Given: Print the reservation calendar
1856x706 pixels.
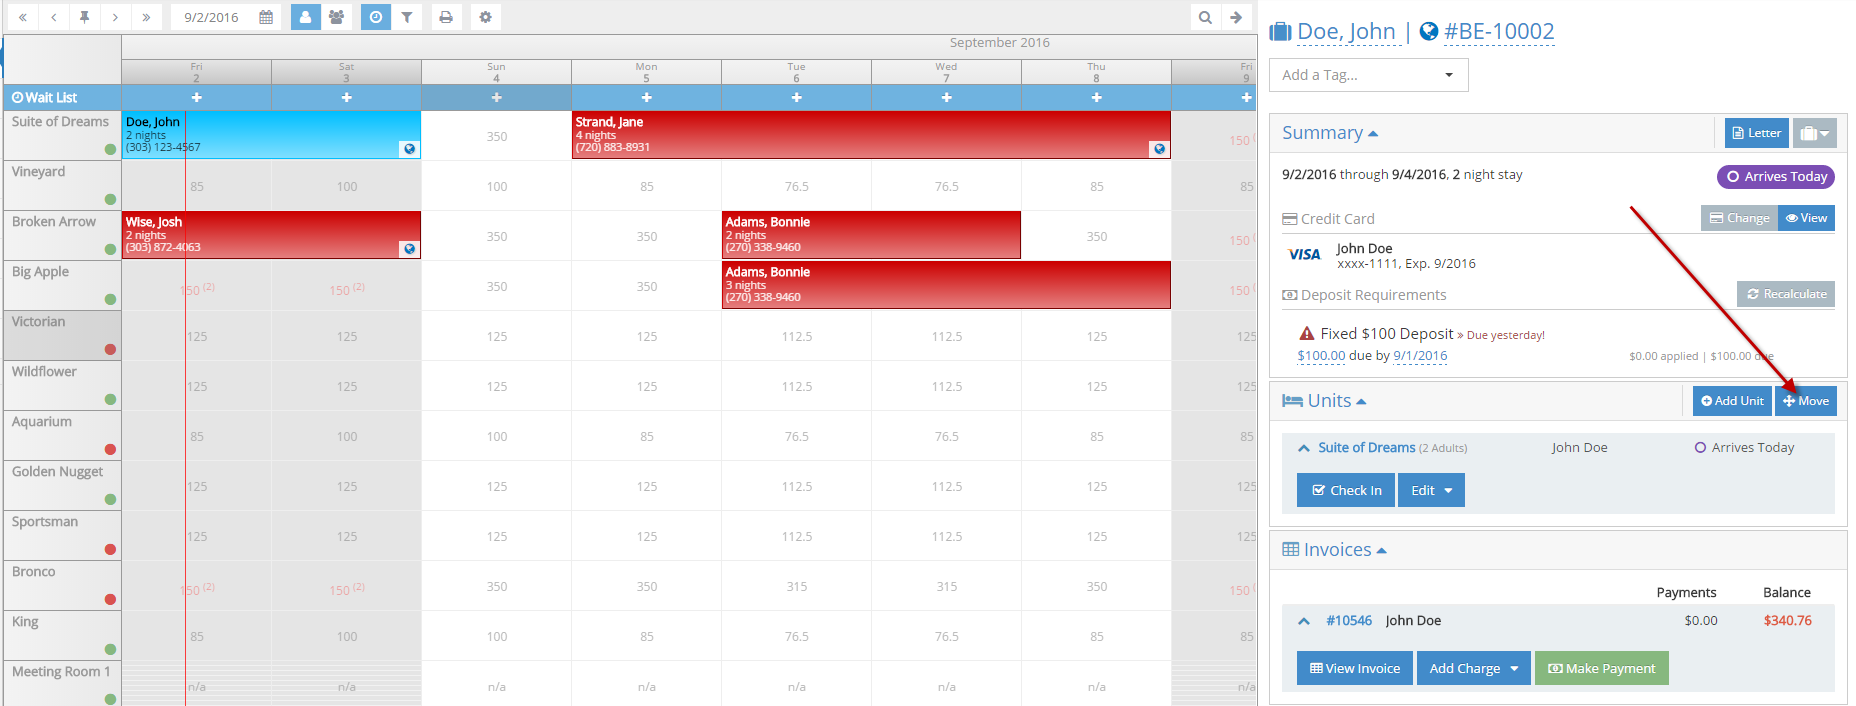Looking at the screenshot, I should tap(446, 17).
